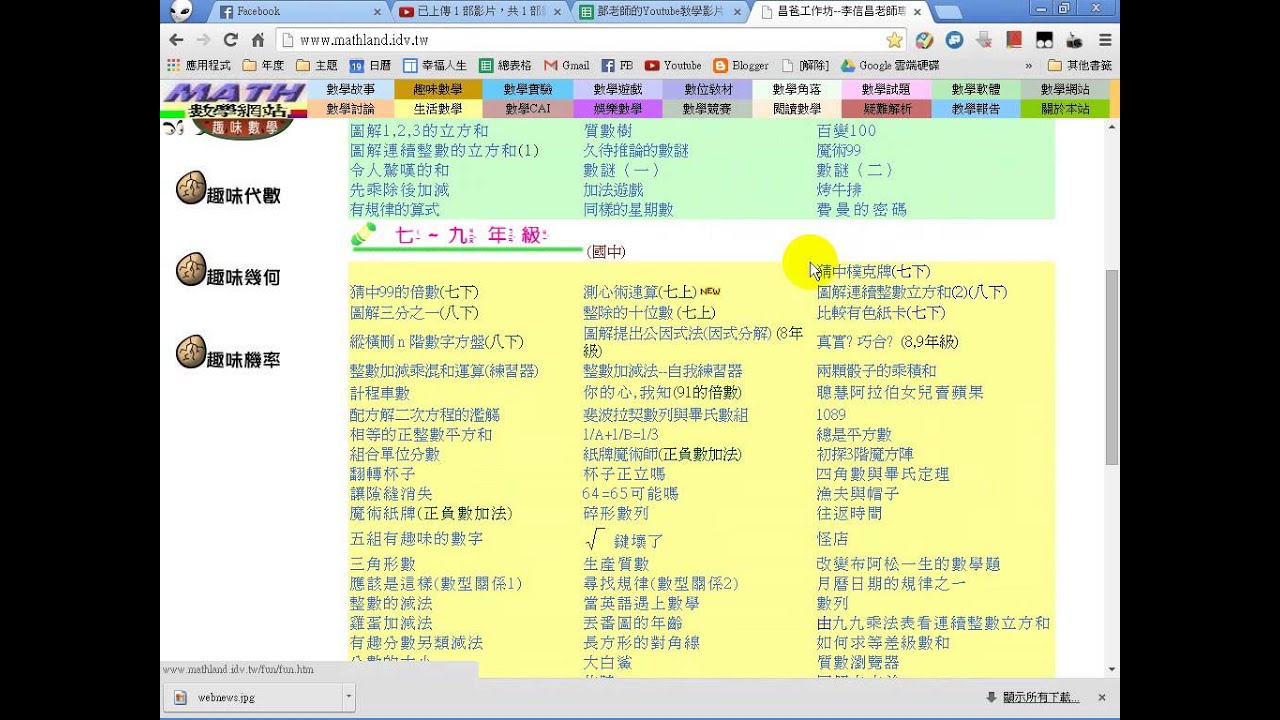
Task: Open the webnews.jpg download dropdown arrow
Action: [348, 697]
